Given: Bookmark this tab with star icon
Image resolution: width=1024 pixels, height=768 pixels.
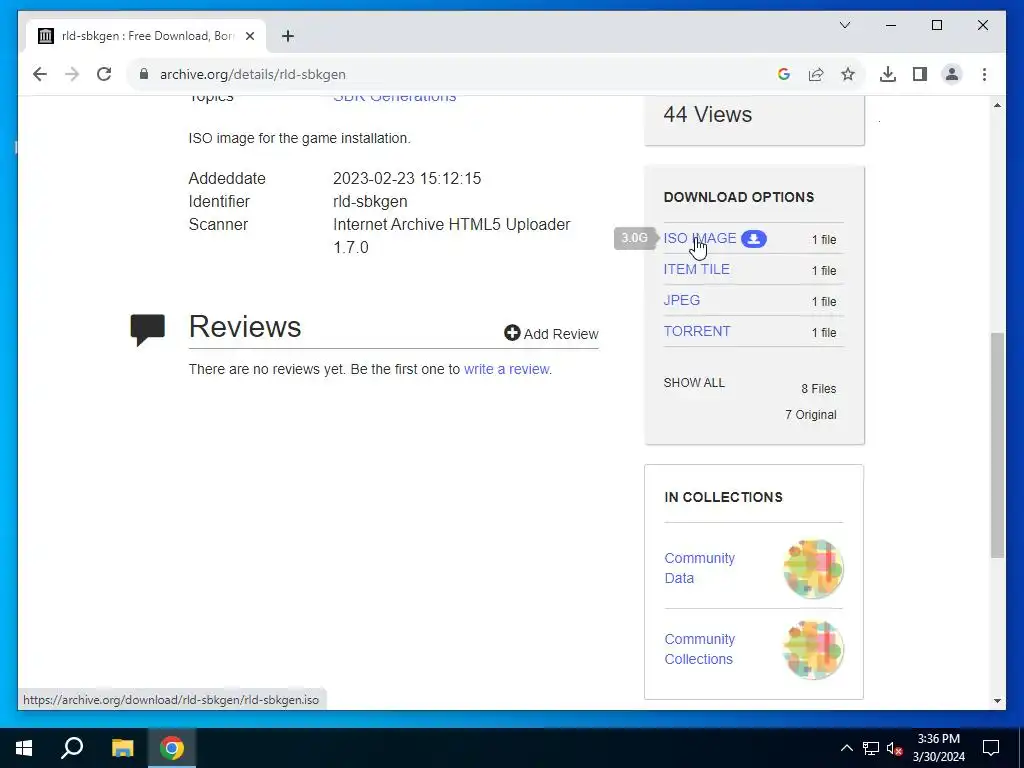Looking at the screenshot, I should [848, 74].
